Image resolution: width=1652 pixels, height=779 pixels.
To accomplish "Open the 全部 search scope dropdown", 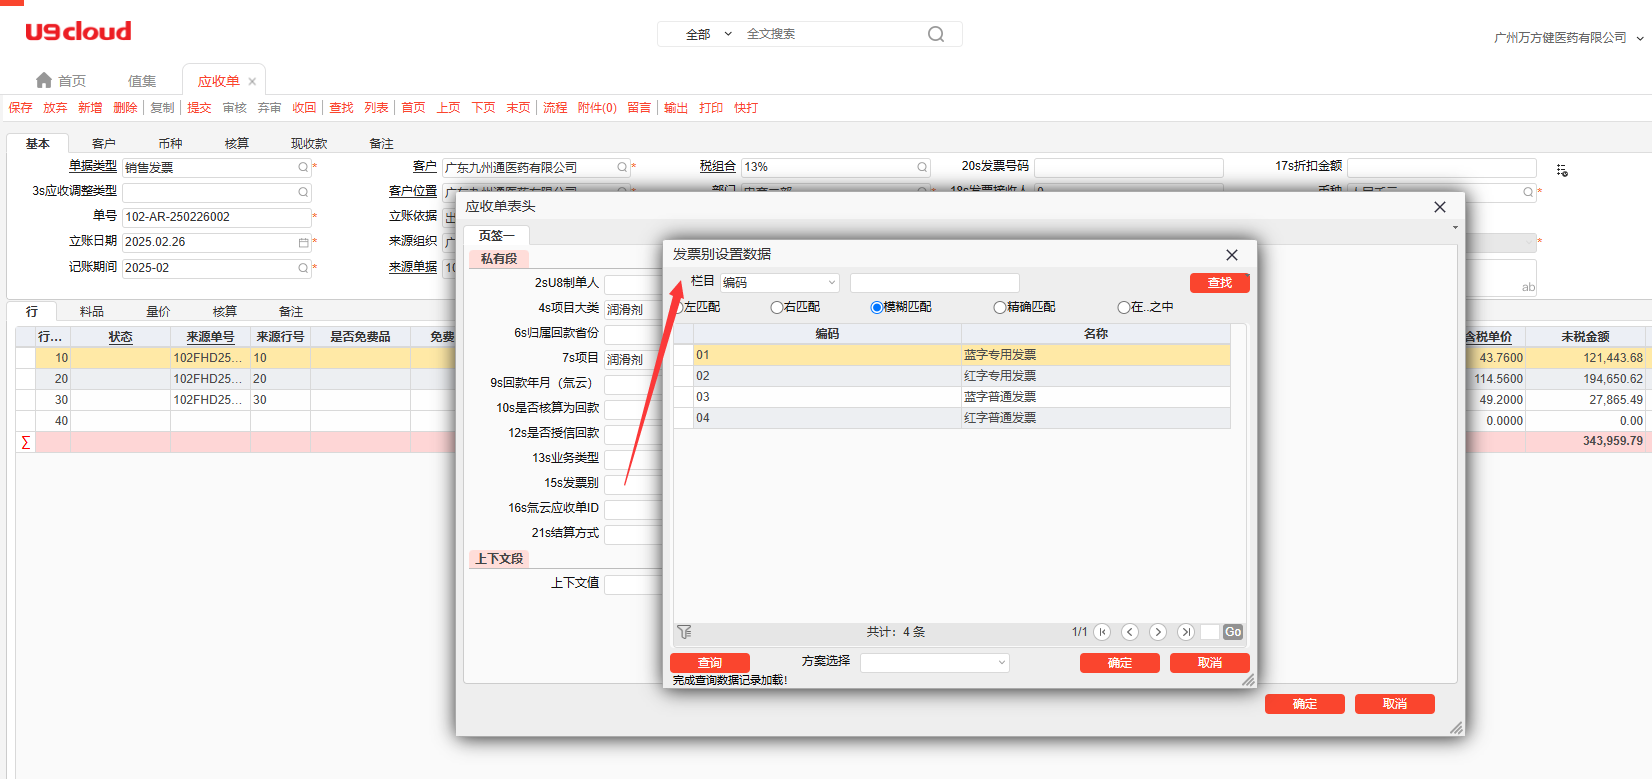I will (708, 34).
